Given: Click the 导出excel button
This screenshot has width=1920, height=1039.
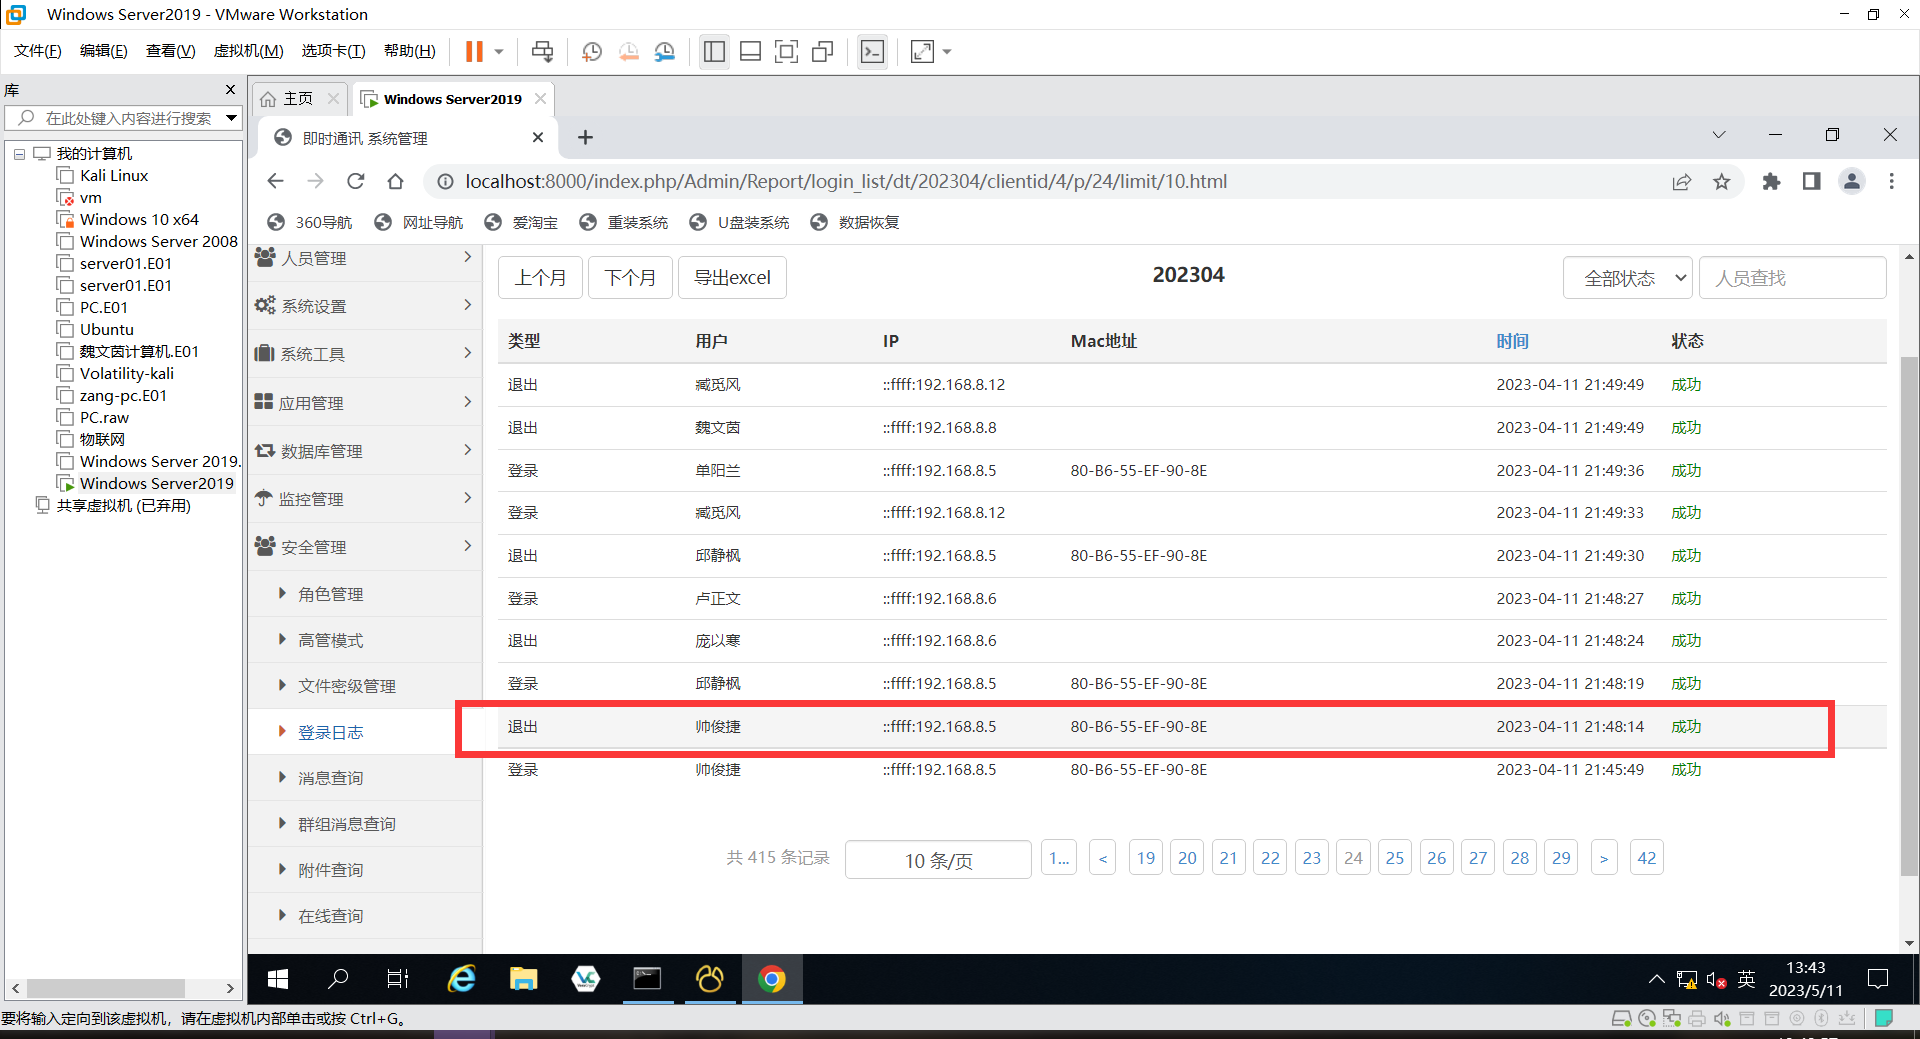Looking at the screenshot, I should pos(733,278).
